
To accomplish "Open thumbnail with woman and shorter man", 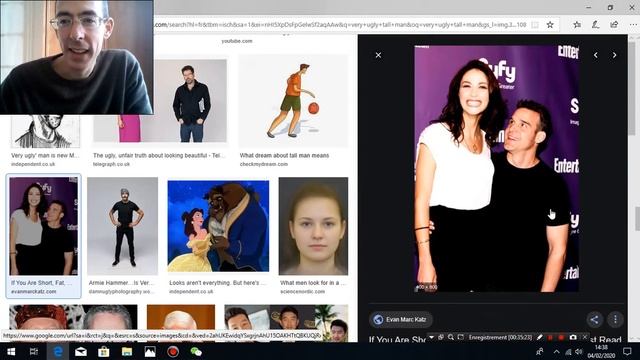I will point(44,226).
